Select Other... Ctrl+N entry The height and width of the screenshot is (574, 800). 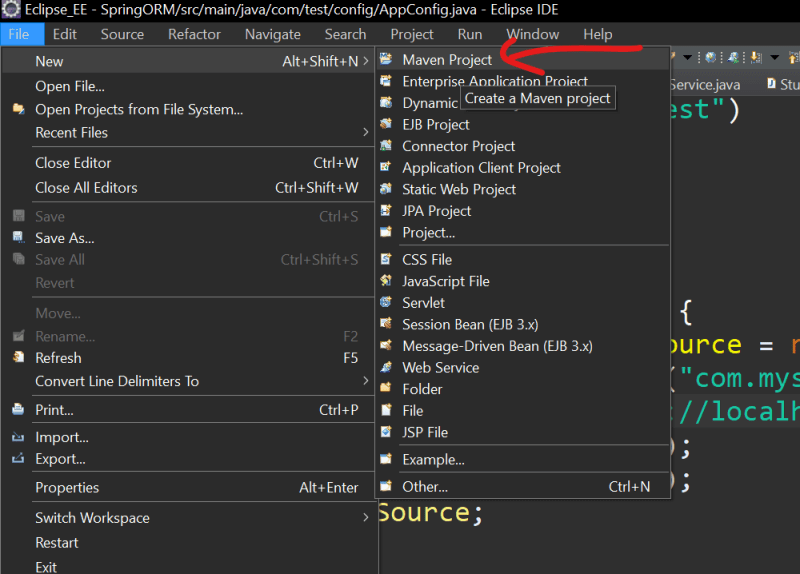pos(523,487)
